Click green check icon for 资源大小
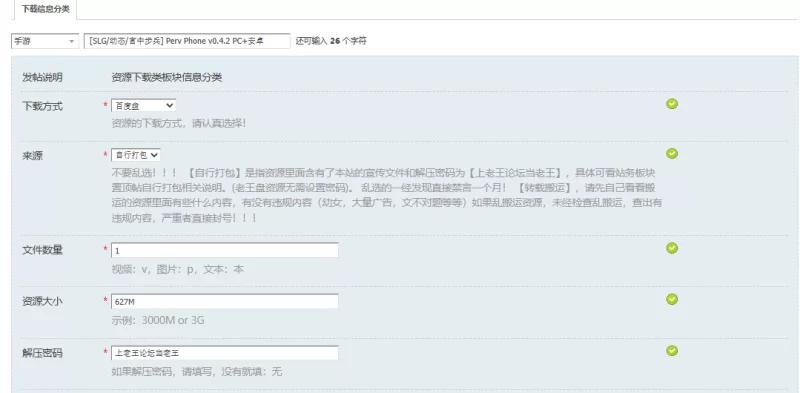This screenshot has height=393, width=800. [x=672, y=299]
